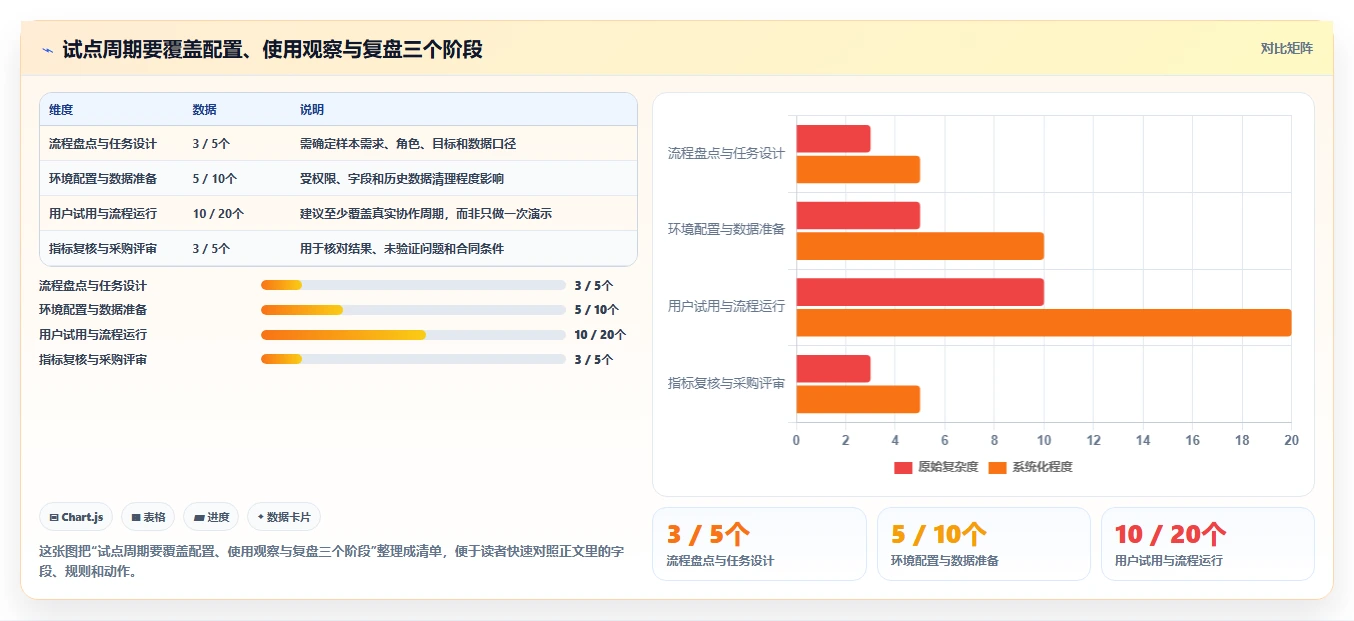Click the 对比矩阵 tag in the header
The image size is (1354, 621).
coord(1287,48)
